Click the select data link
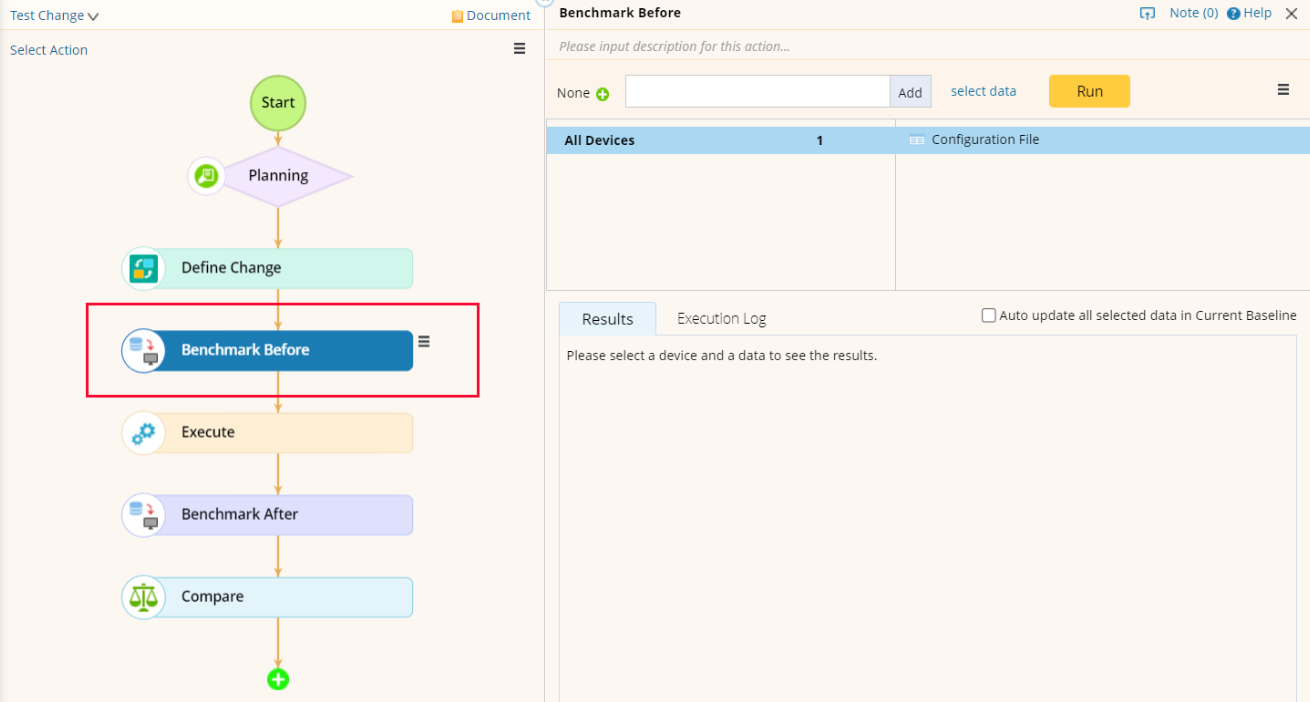Image resolution: width=1310 pixels, height=702 pixels. (983, 91)
